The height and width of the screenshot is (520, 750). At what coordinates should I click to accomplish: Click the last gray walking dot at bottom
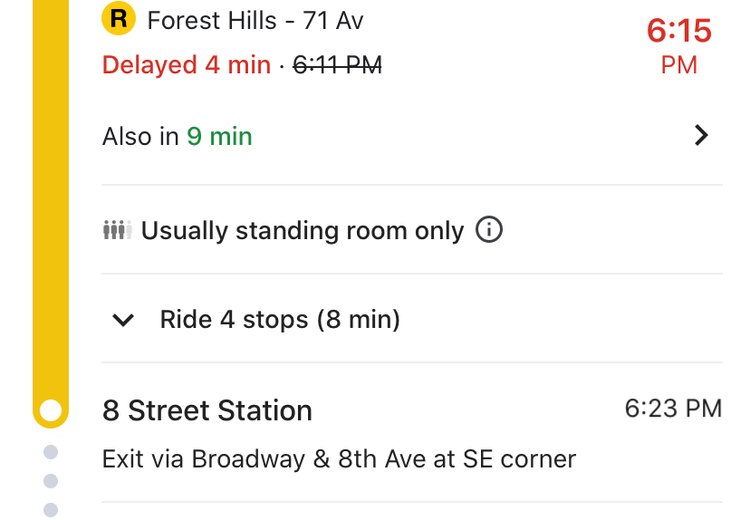(x=51, y=510)
